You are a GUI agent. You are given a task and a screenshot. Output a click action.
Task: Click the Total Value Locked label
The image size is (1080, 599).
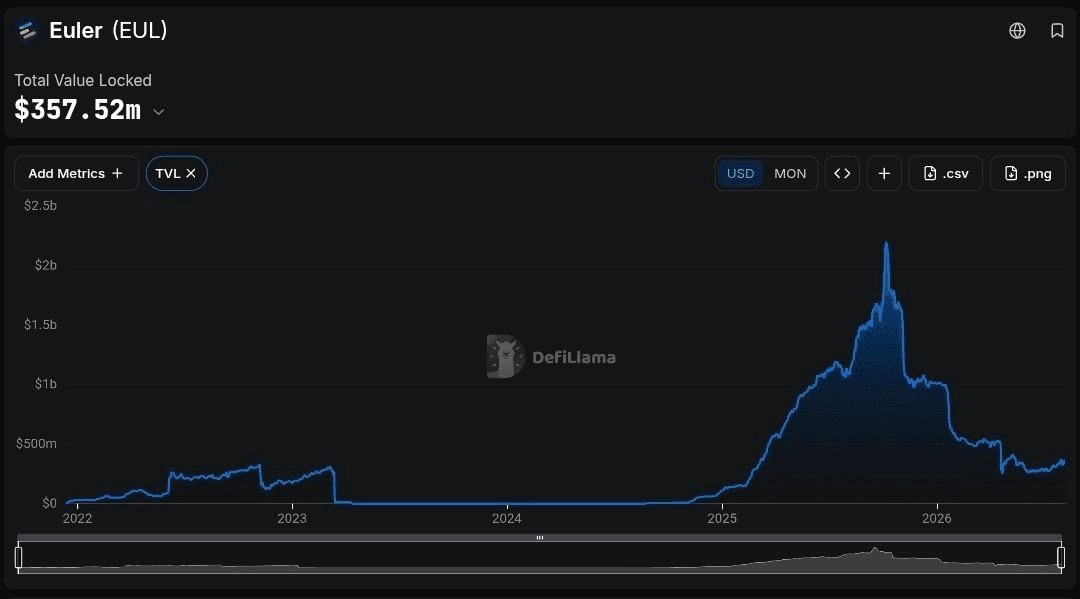click(83, 81)
